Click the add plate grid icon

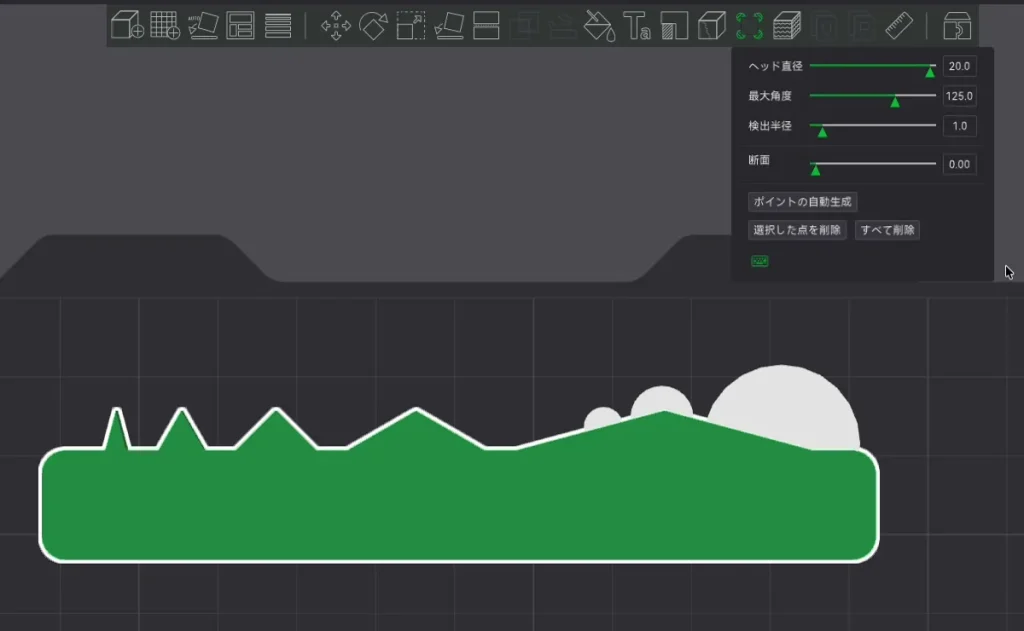(165, 25)
